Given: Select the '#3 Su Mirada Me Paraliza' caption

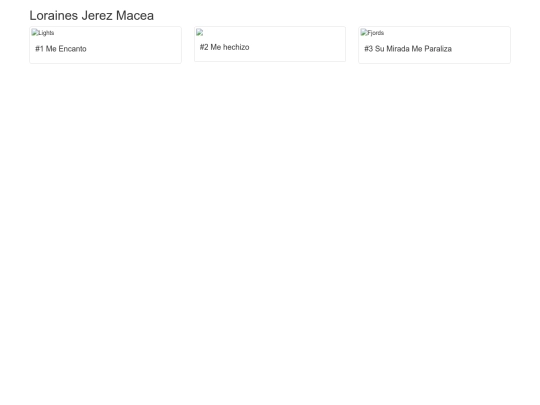Looking at the screenshot, I should (408, 49).
